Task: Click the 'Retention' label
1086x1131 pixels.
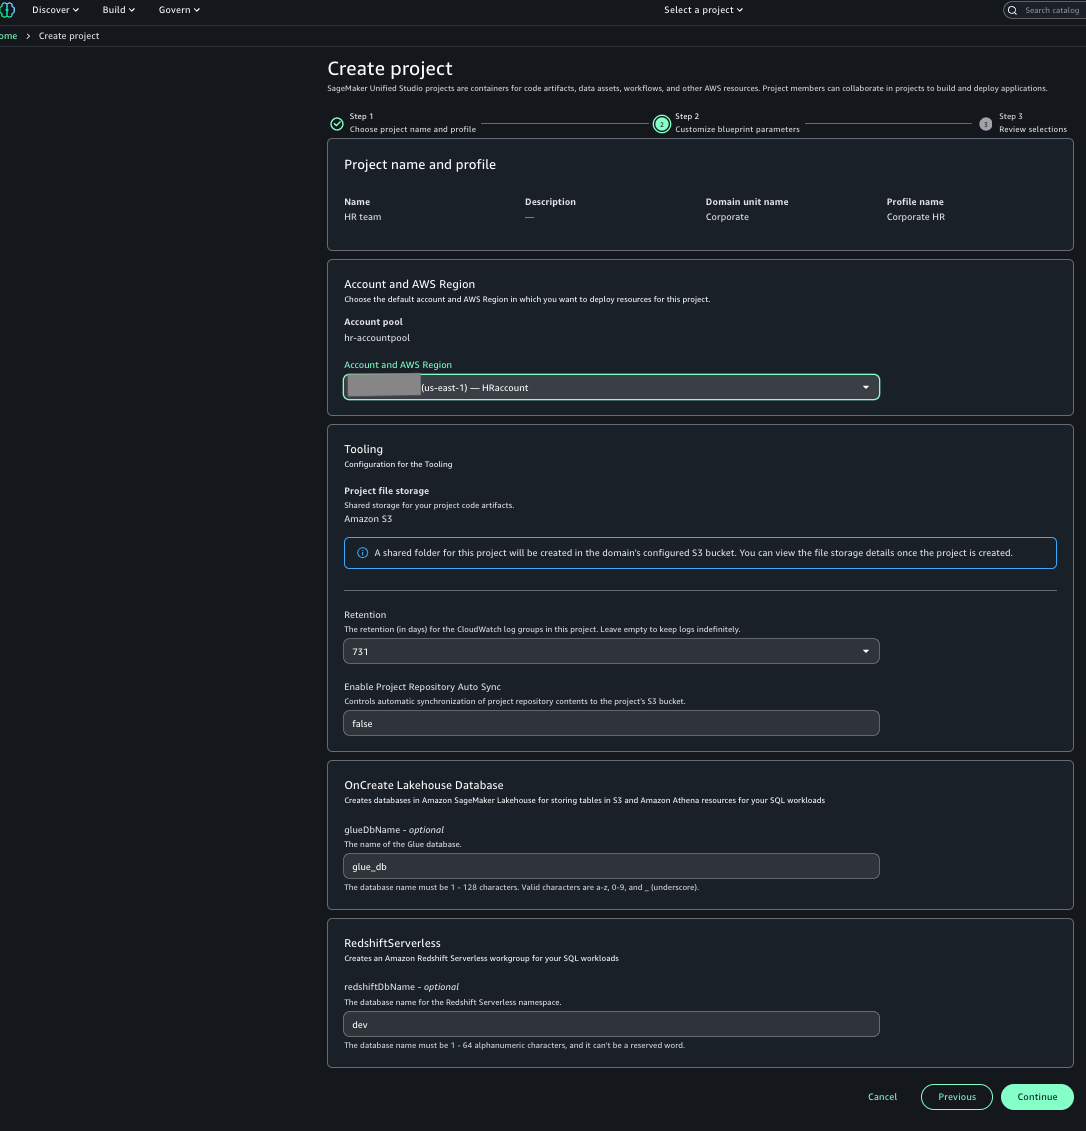Action: (x=365, y=615)
